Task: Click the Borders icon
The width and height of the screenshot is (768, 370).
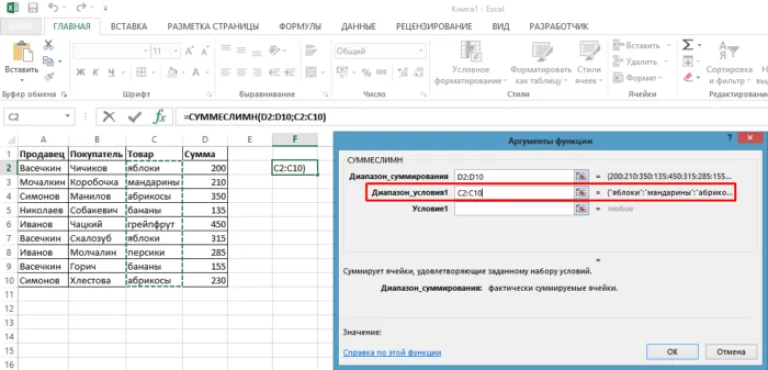Action: coord(141,73)
